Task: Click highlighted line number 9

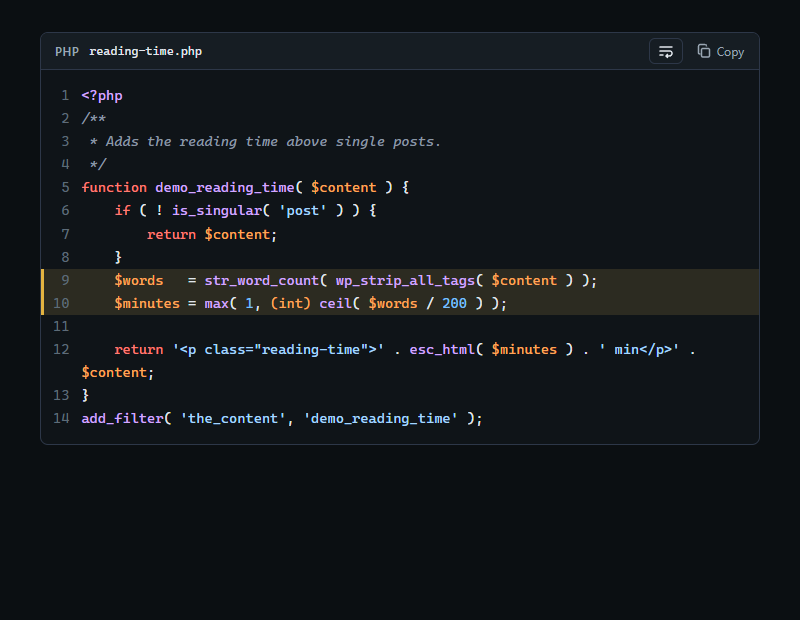Action: (x=65, y=280)
